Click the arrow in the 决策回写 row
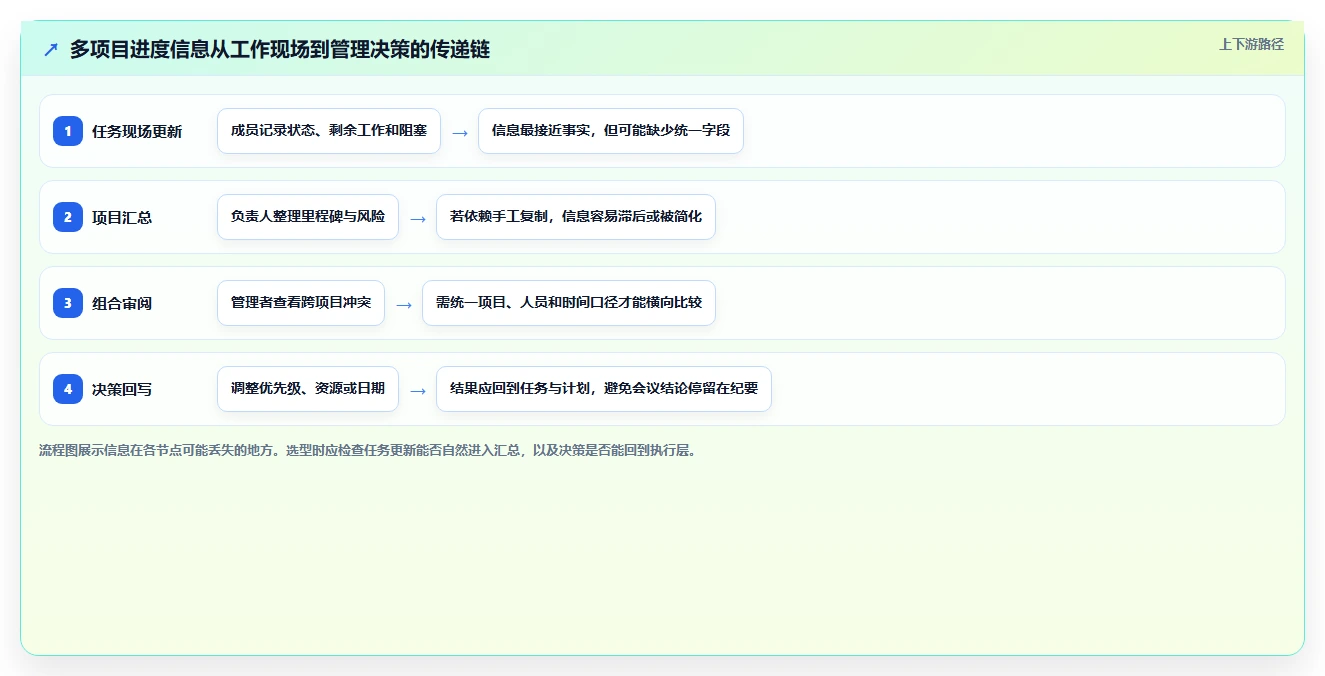 click(x=418, y=390)
